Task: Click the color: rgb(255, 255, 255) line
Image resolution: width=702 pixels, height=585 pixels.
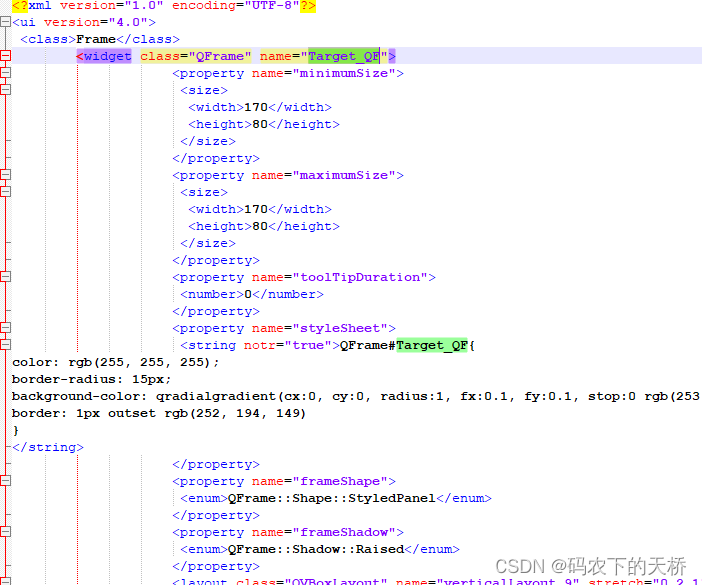Action: (116, 363)
